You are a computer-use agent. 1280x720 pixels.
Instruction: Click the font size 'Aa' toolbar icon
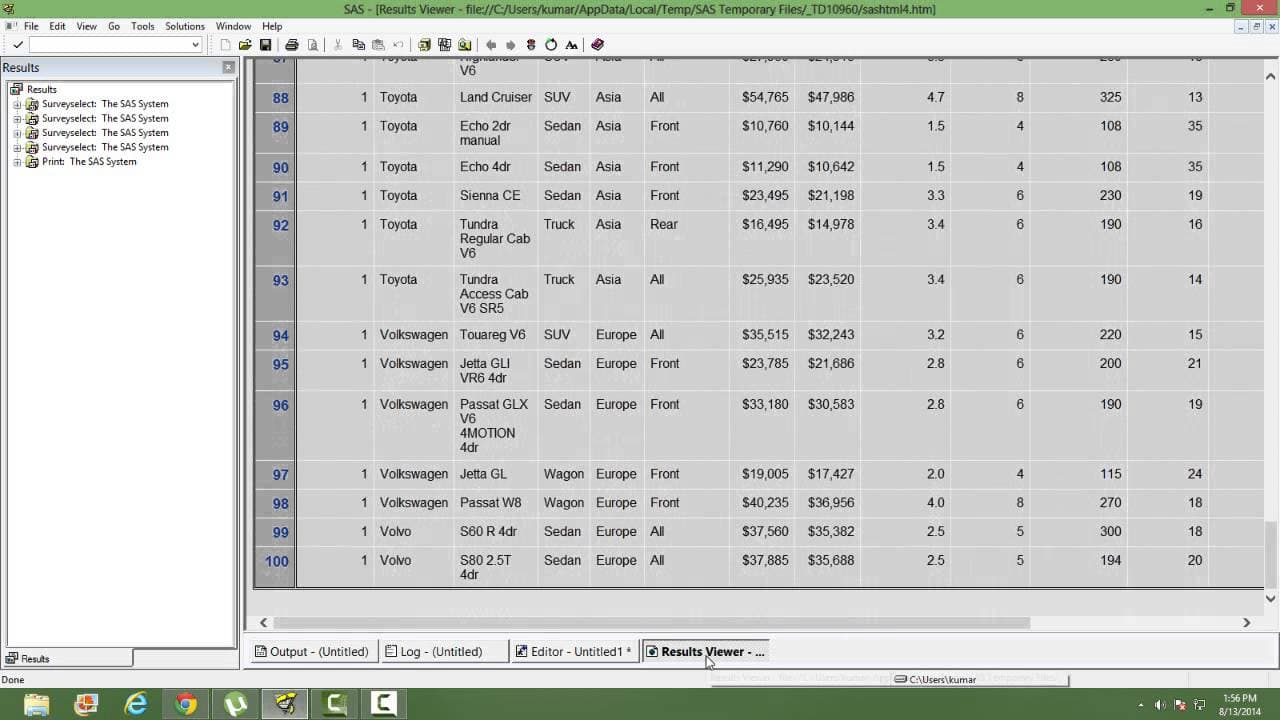[571, 45]
